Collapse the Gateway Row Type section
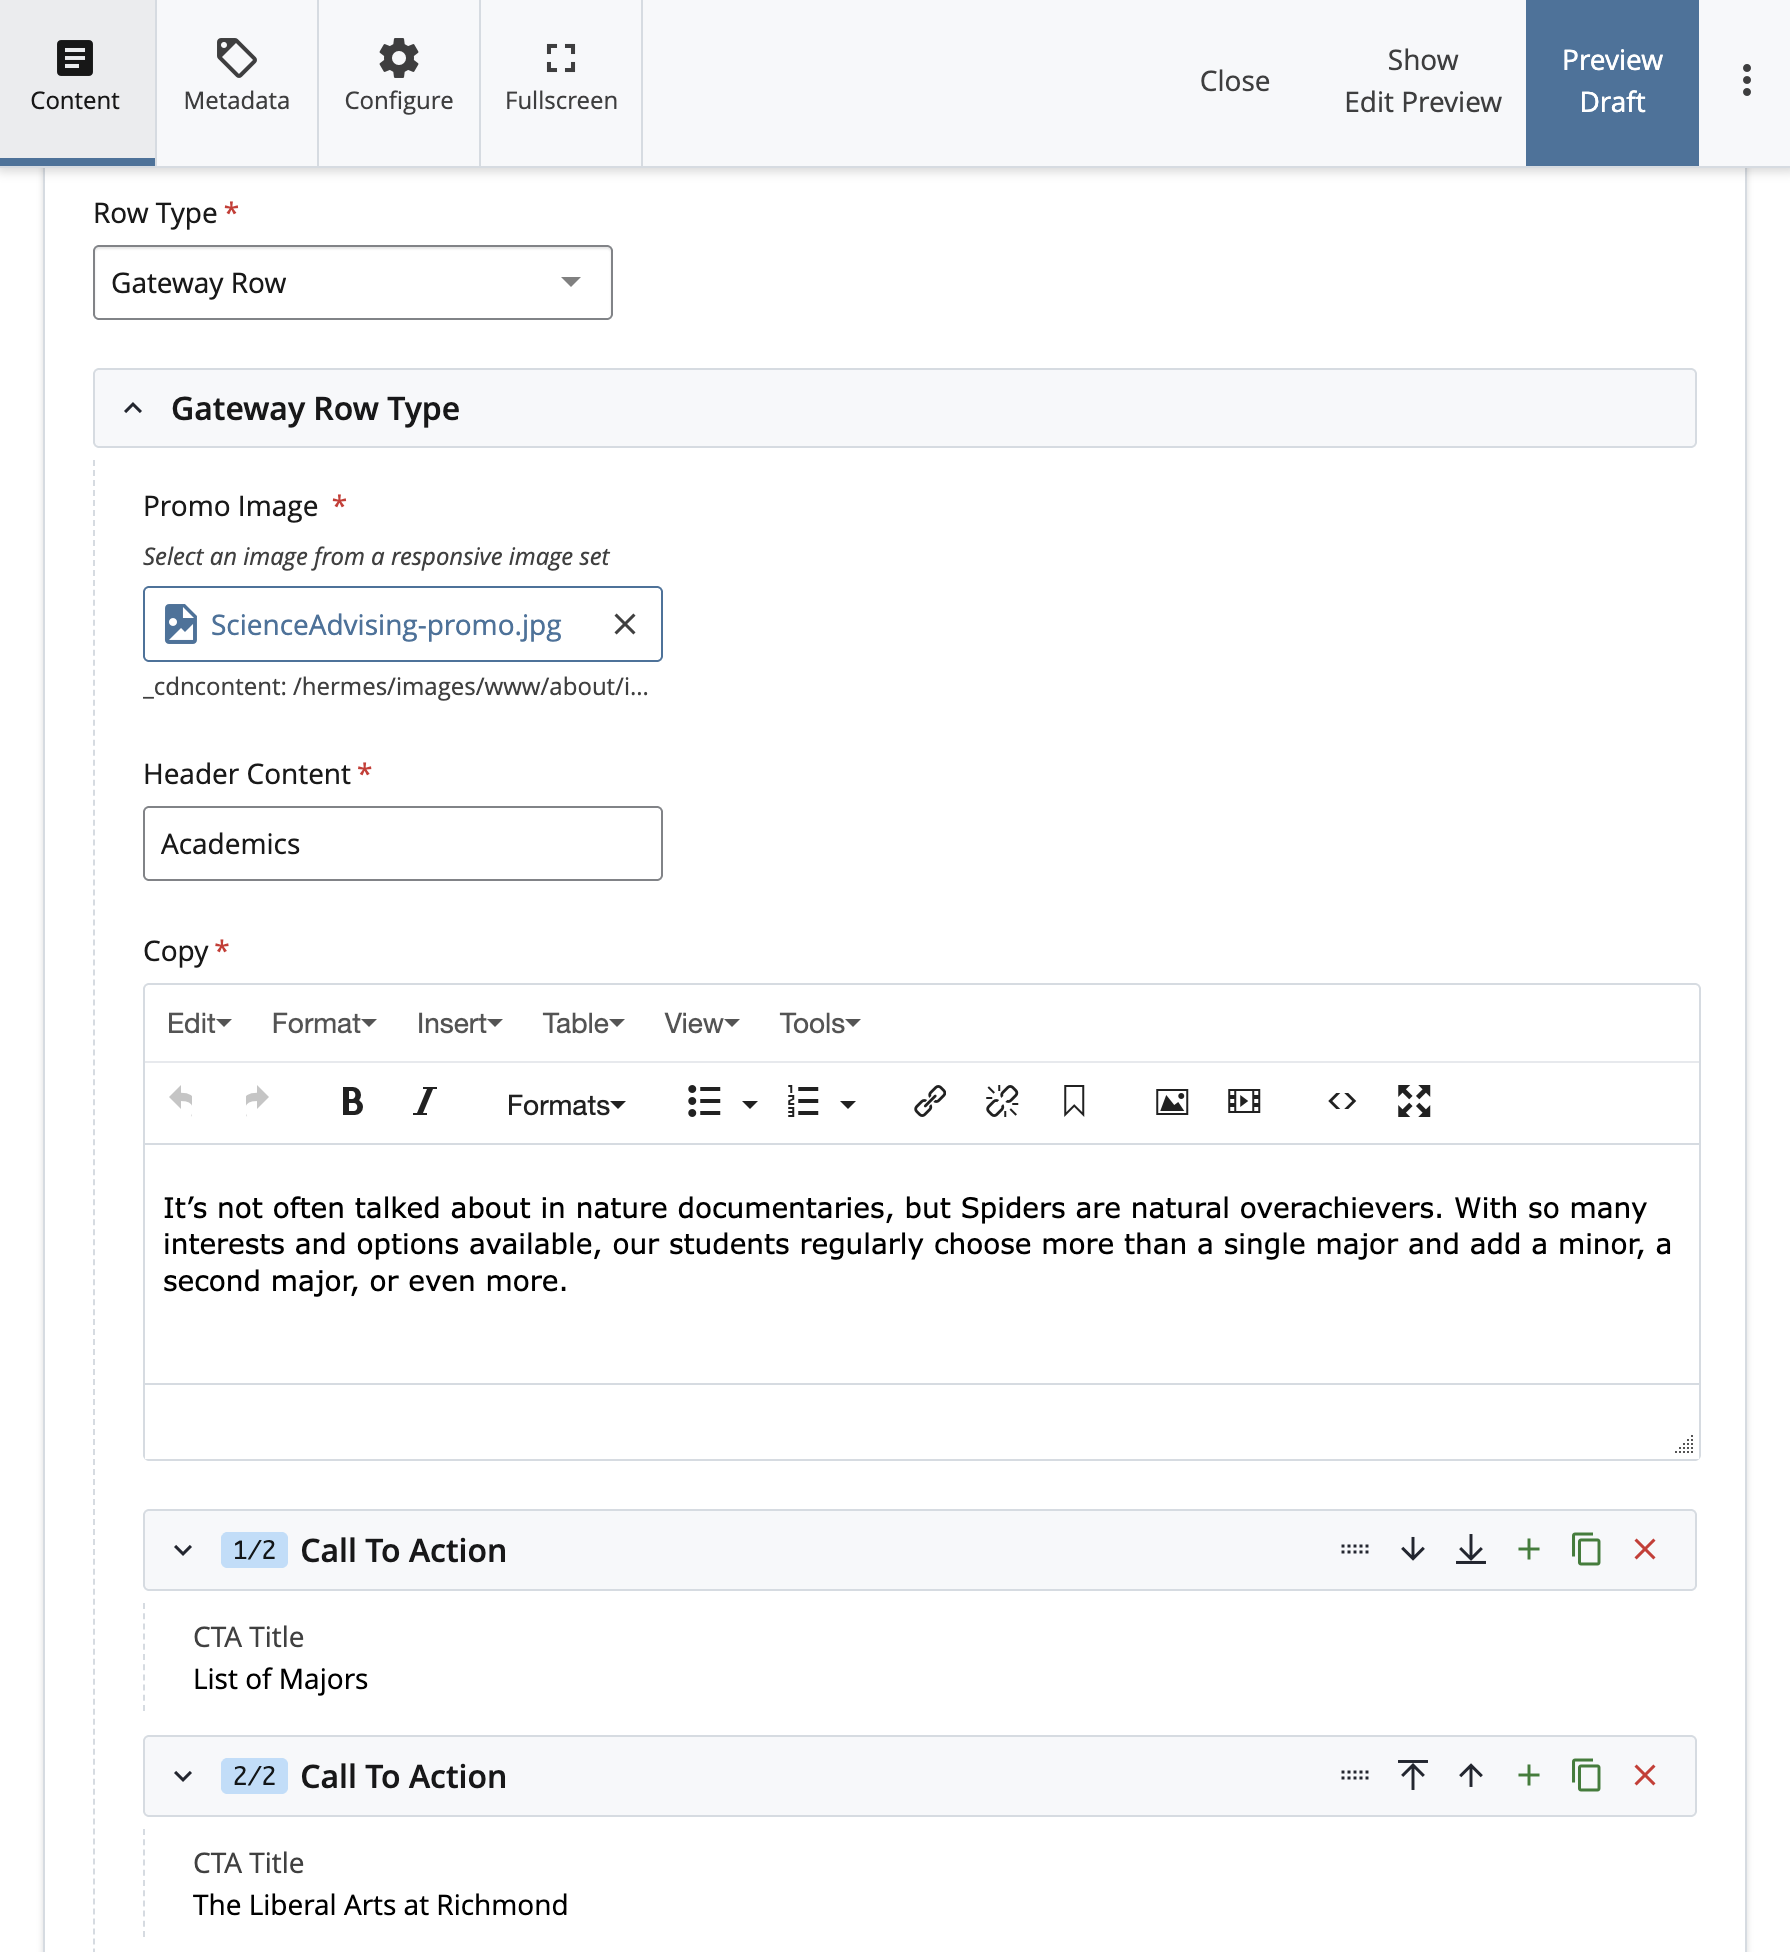Viewport: 1790px width, 1952px height. pos(135,409)
